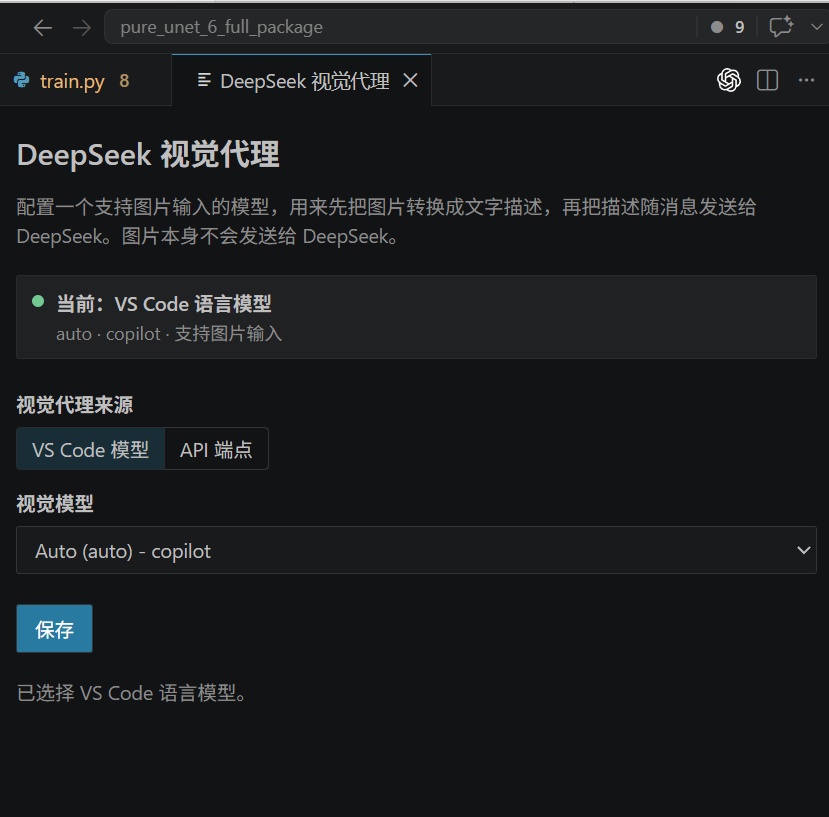
Task: Click the Python file icon on train.py
Action: pos(22,80)
